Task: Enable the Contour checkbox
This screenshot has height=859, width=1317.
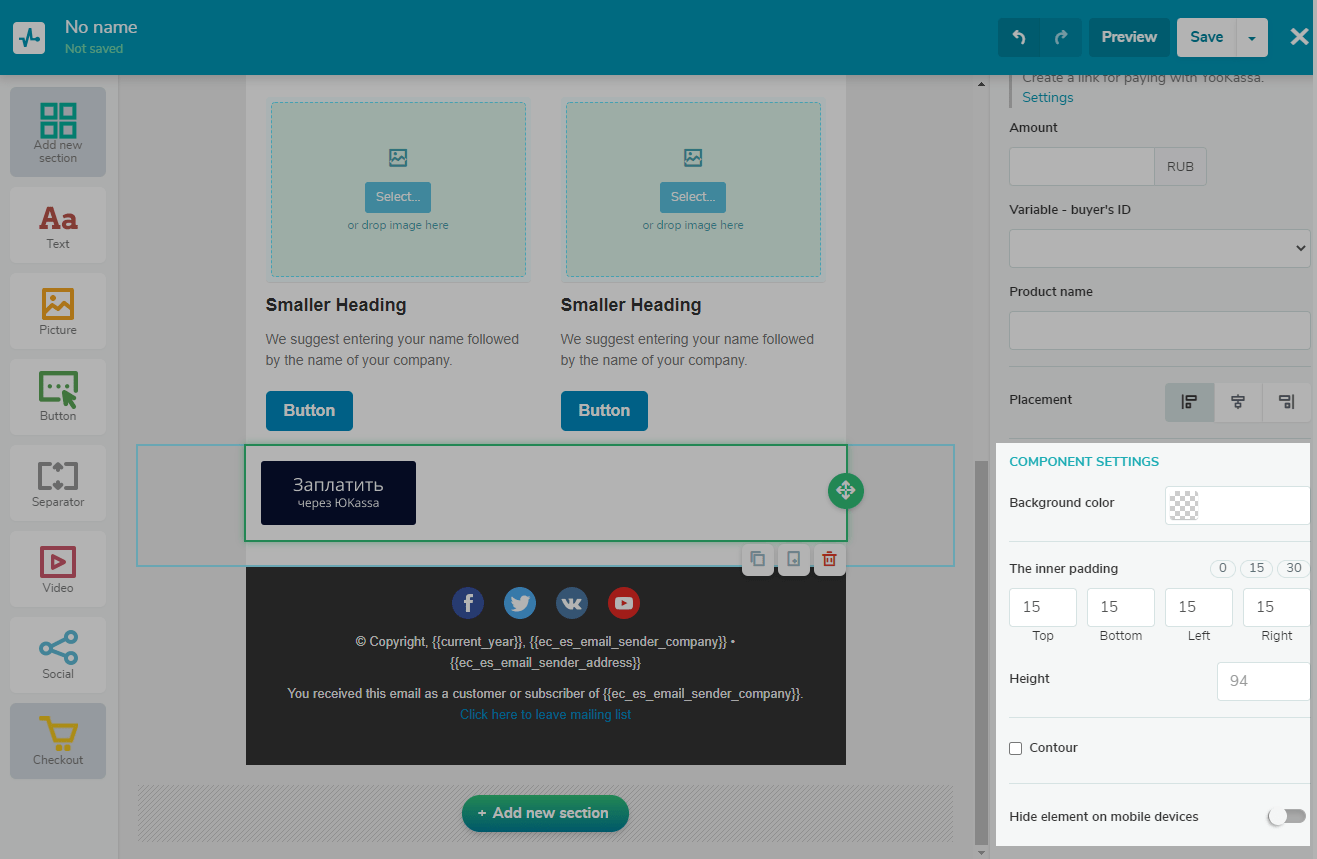Action: pyautogui.click(x=1016, y=748)
